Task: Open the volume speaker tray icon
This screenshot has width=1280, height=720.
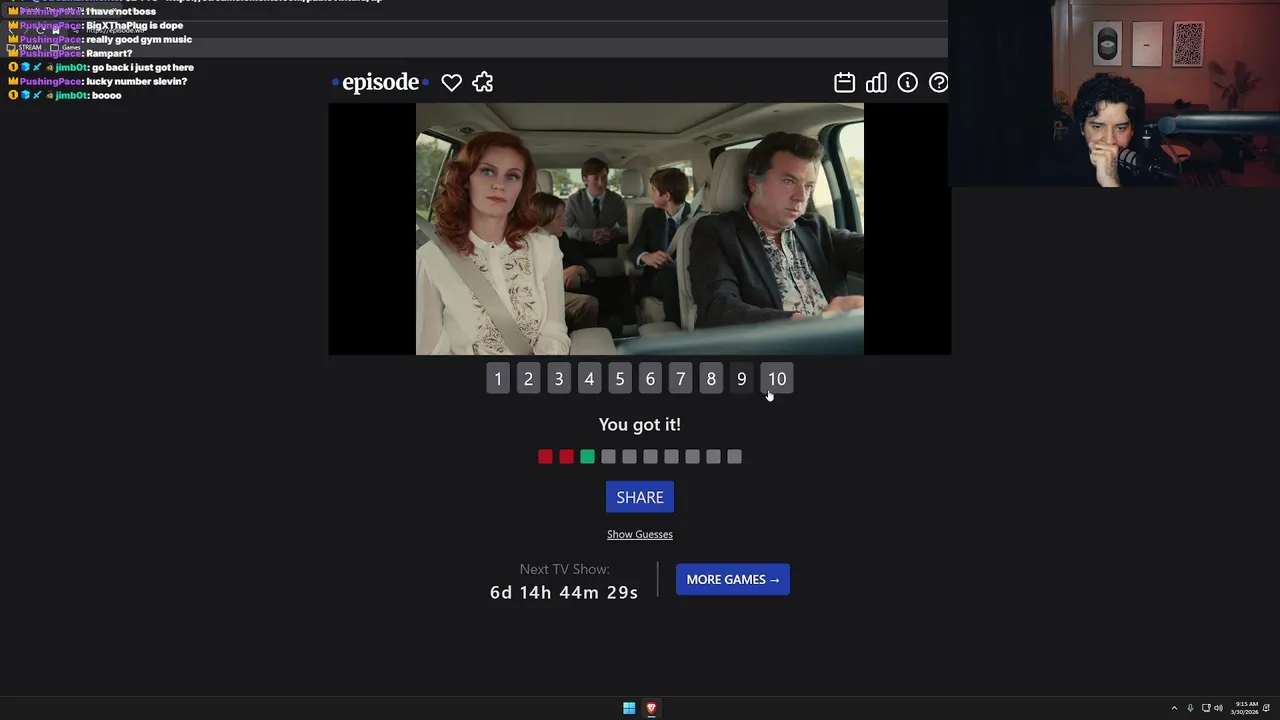Action: coord(1218,708)
